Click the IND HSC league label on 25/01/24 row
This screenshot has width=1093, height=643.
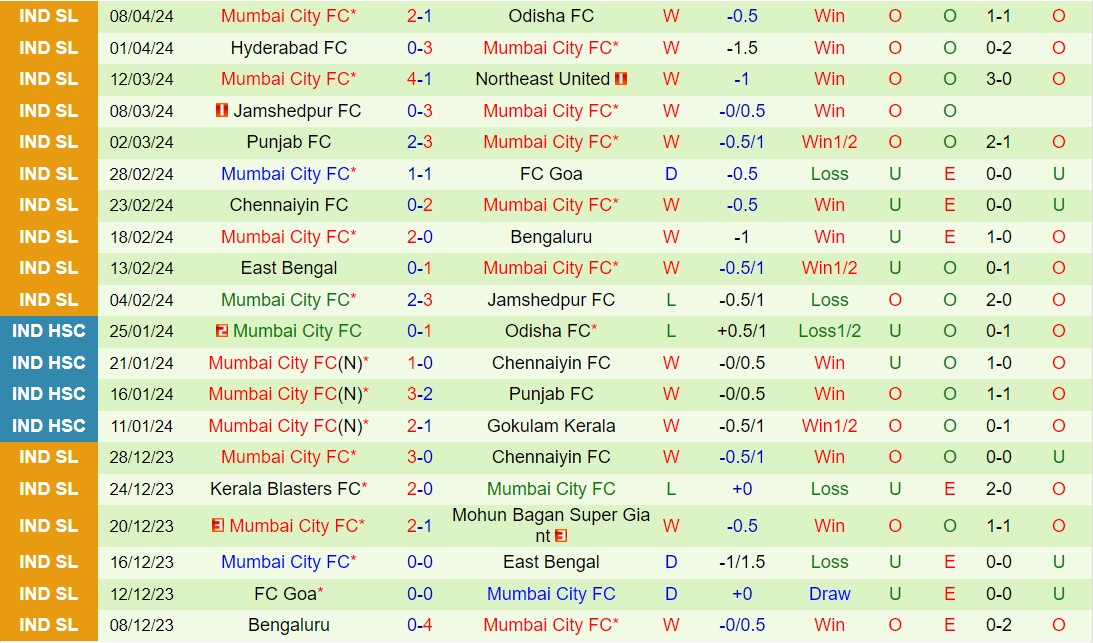(49, 331)
